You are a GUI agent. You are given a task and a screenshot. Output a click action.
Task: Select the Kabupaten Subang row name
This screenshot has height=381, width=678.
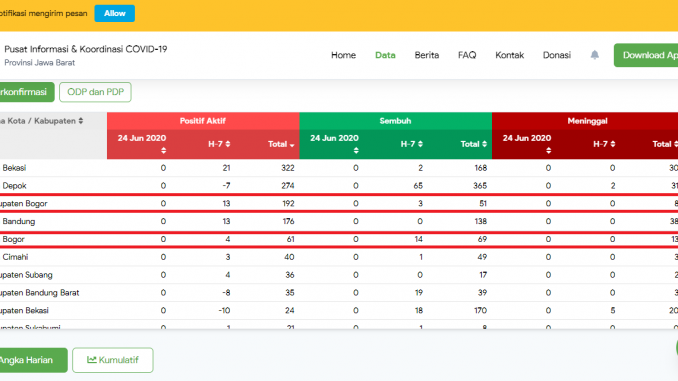click(x=26, y=275)
